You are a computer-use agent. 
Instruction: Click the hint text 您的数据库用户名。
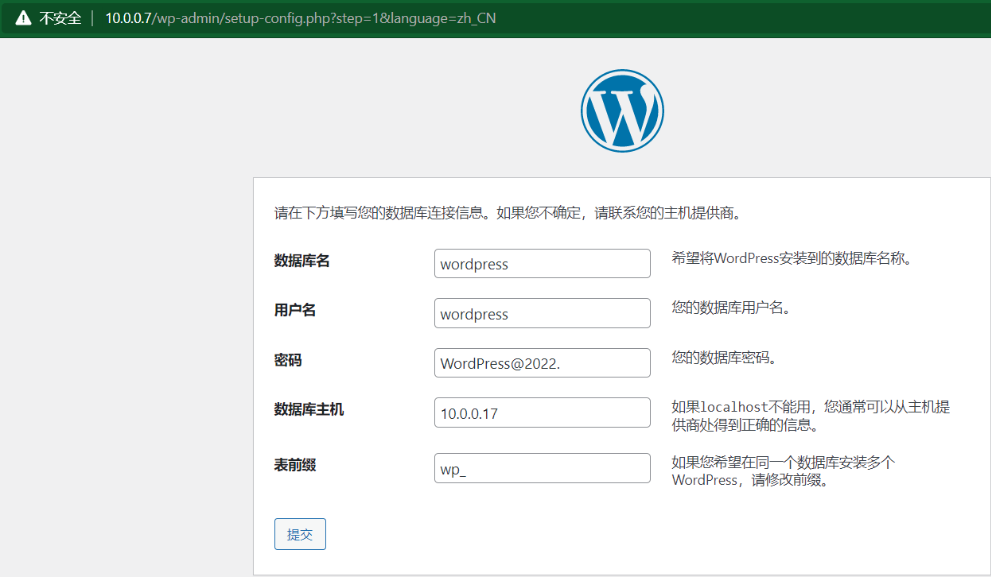731,308
